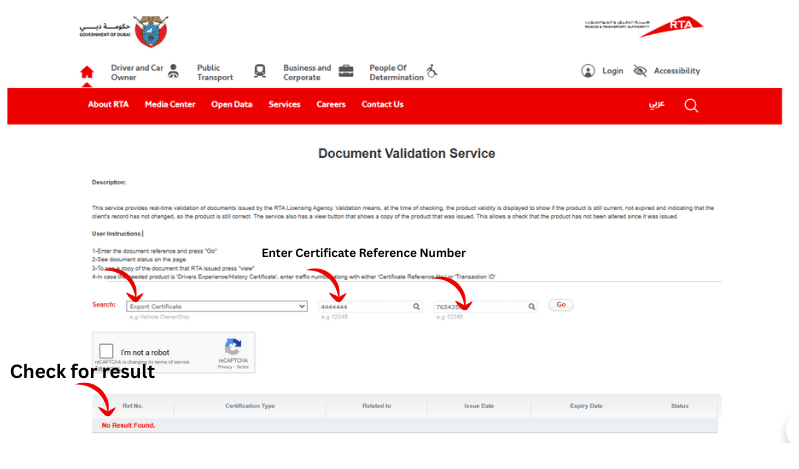Open the Government of Dubai logo
The height and width of the screenshot is (469, 799).
[x=124, y=32]
